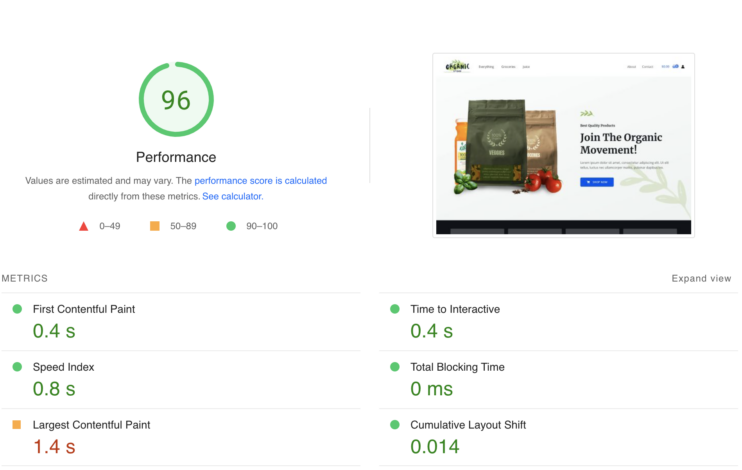Image resolution: width=742 pixels, height=470 pixels.
Task: Click the '1.4 s' Largest Contentful Paint value
Action: pos(54,446)
